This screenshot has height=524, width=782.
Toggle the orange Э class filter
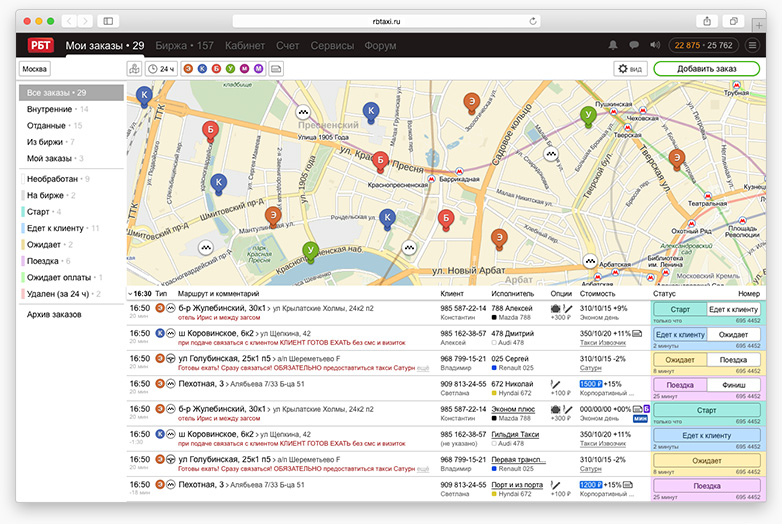[188, 69]
